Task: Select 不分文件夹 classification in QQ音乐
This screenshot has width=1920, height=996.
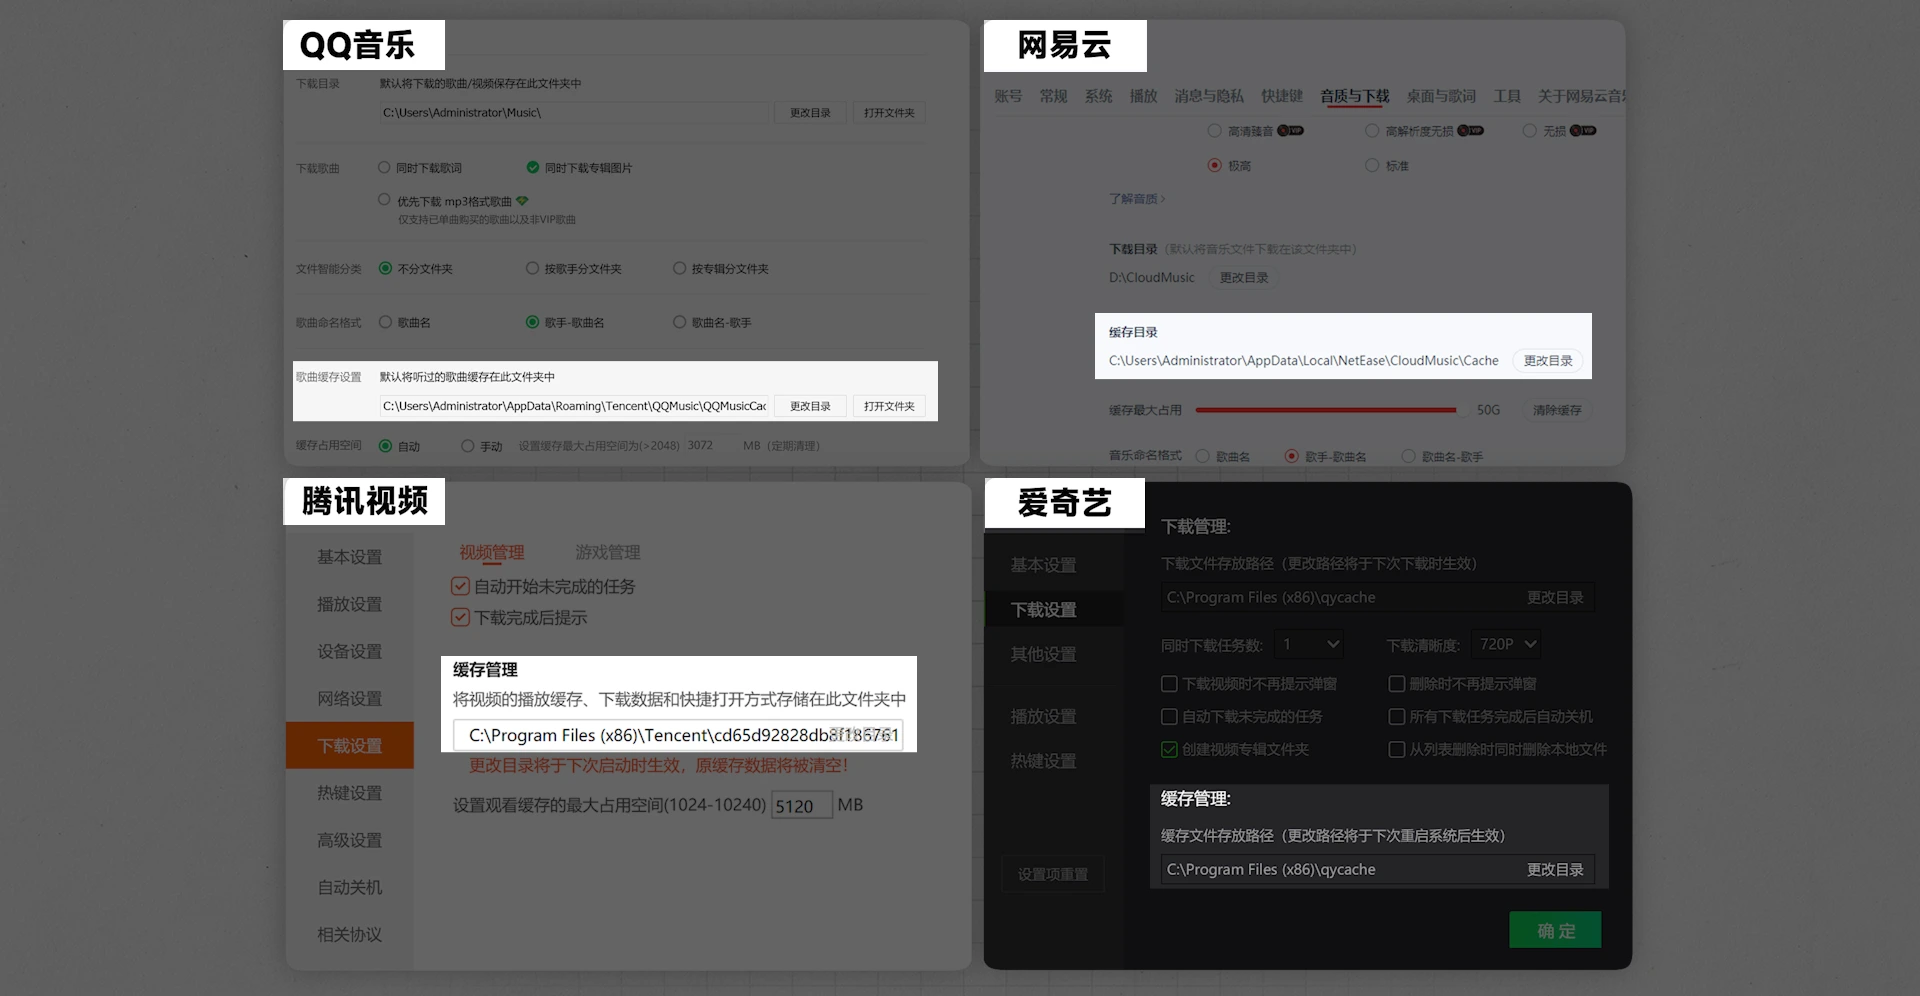Action: coord(385,268)
